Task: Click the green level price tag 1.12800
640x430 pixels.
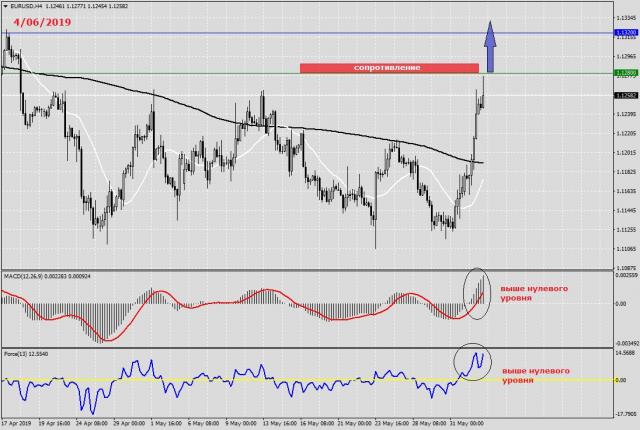Action: (x=625, y=73)
